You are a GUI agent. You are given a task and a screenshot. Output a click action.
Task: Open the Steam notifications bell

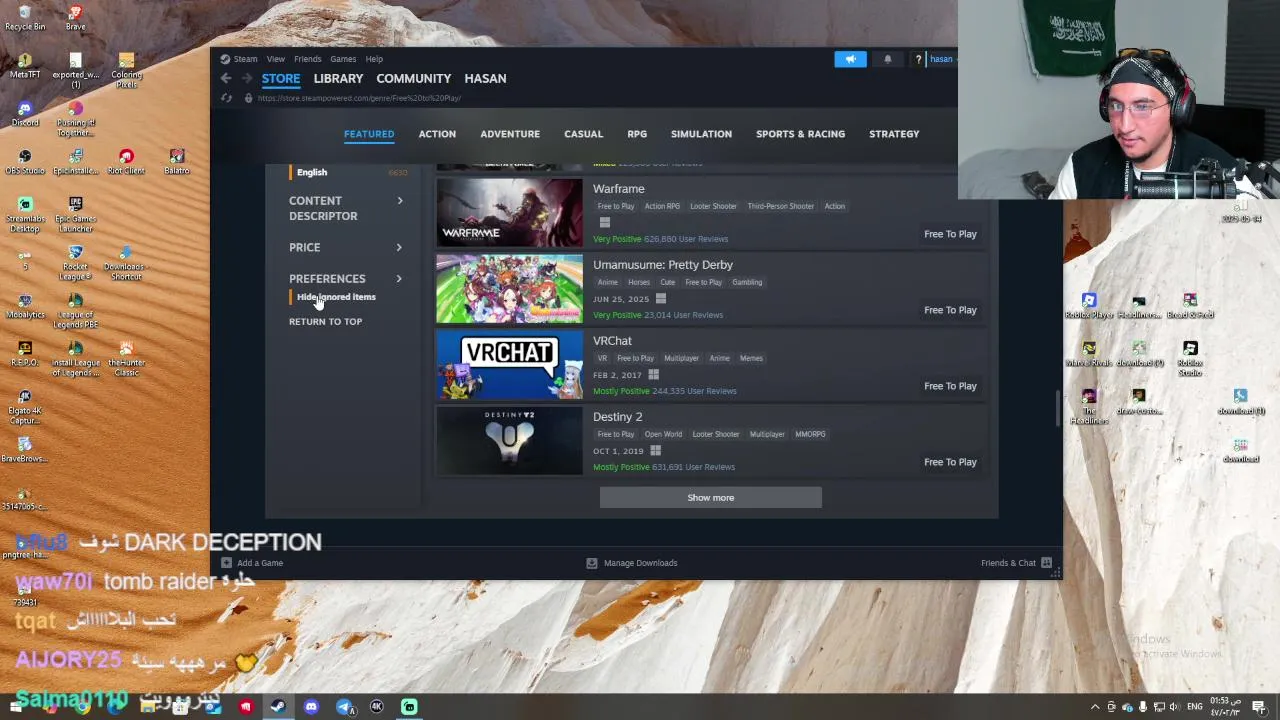pyautogui.click(x=887, y=59)
